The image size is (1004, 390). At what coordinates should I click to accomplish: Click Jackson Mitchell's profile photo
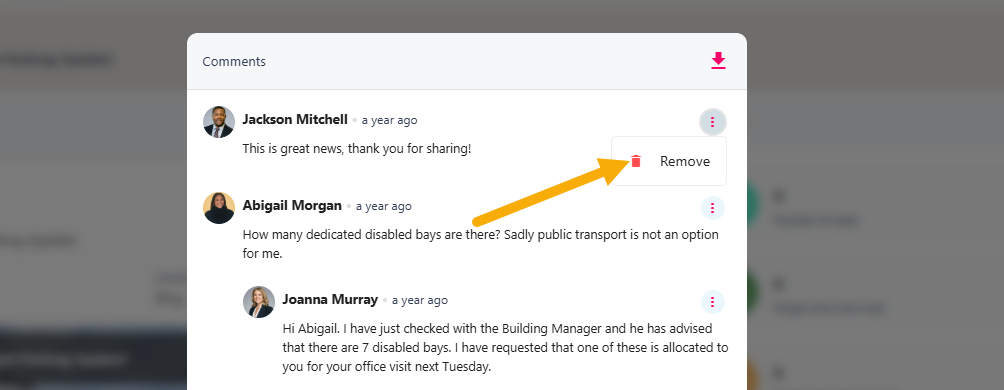pos(219,122)
